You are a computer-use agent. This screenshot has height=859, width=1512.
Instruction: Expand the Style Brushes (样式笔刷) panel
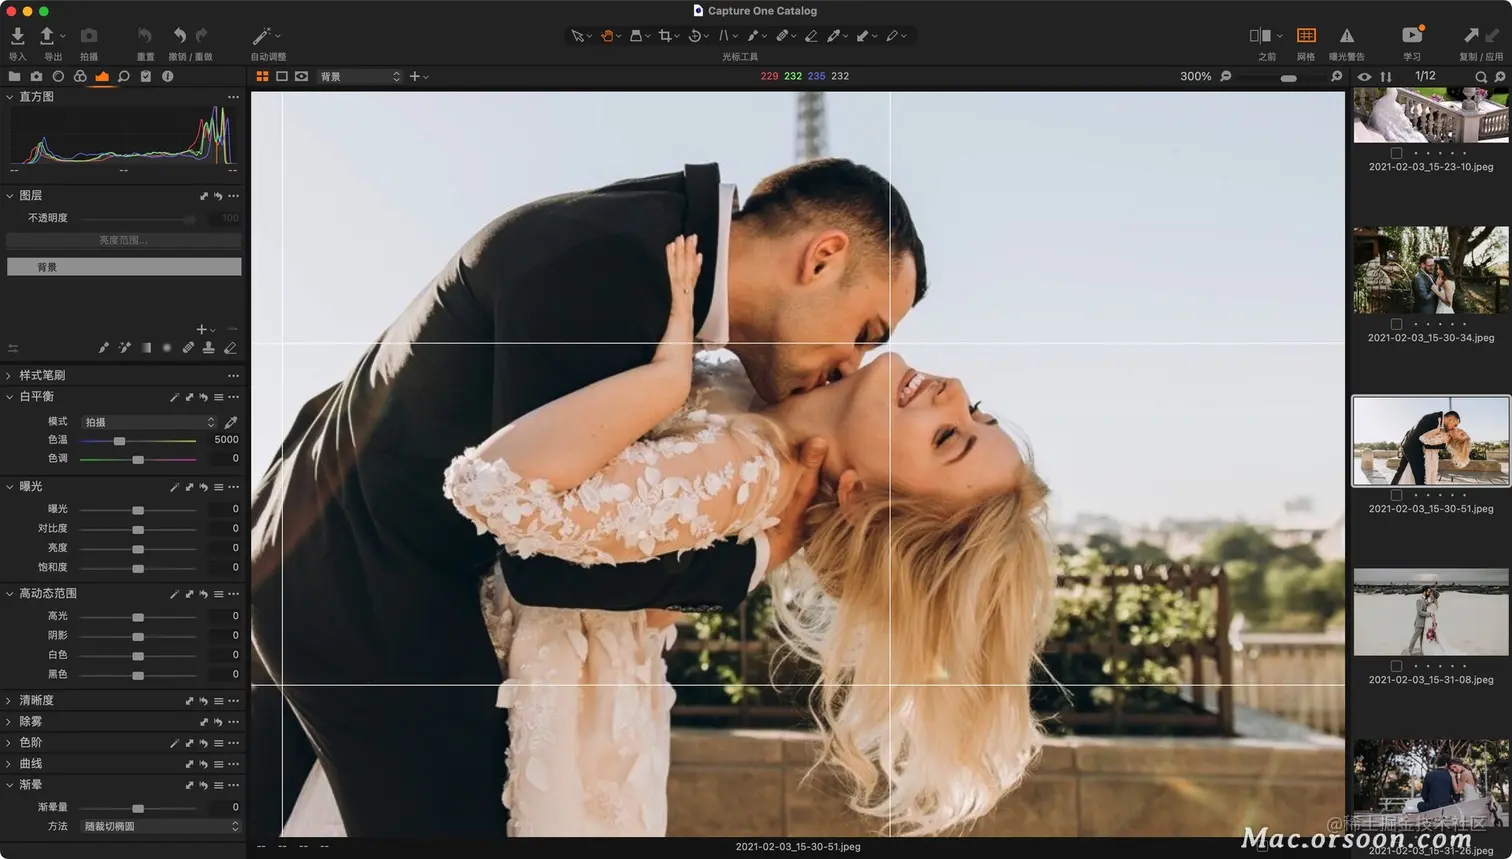point(10,376)
